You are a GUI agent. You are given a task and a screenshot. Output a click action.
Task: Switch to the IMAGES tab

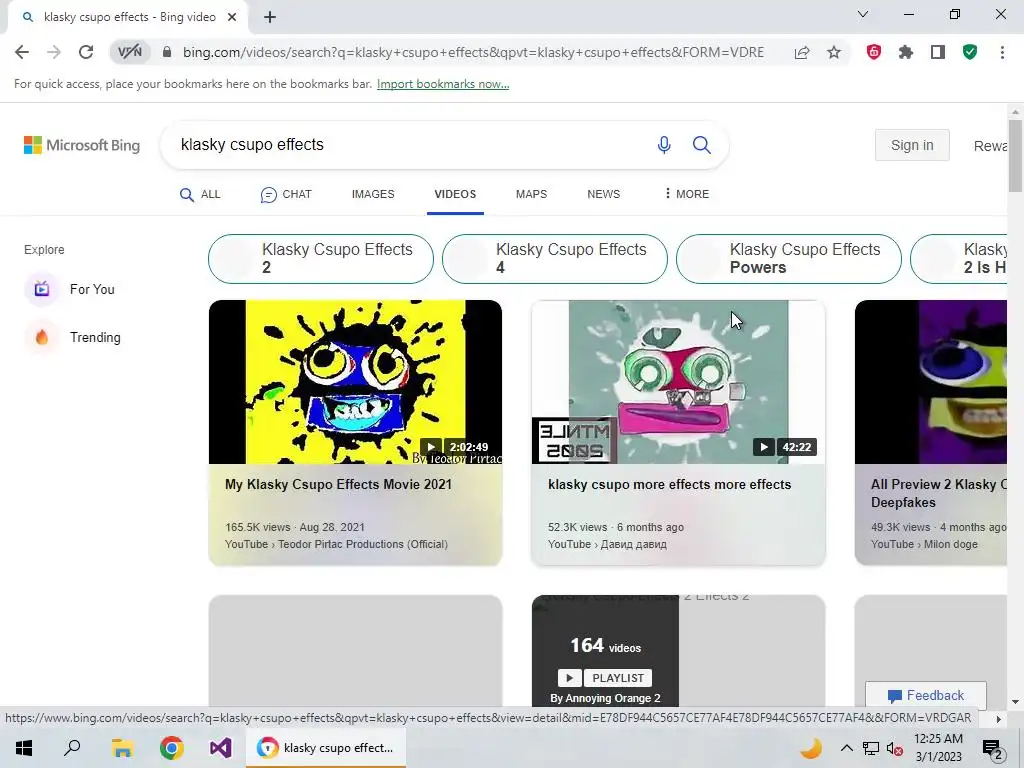pos(373,195)
